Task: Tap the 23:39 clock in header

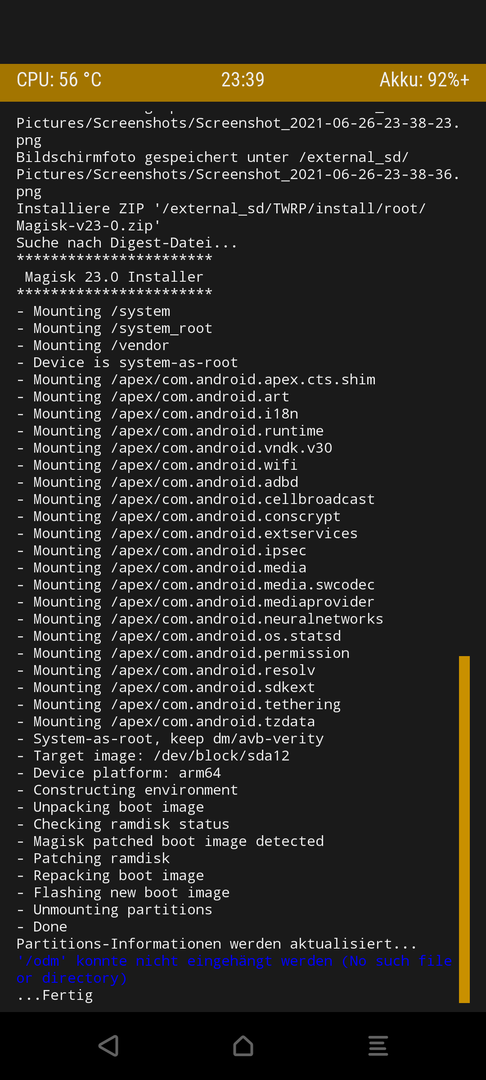Action: [242, 80]
